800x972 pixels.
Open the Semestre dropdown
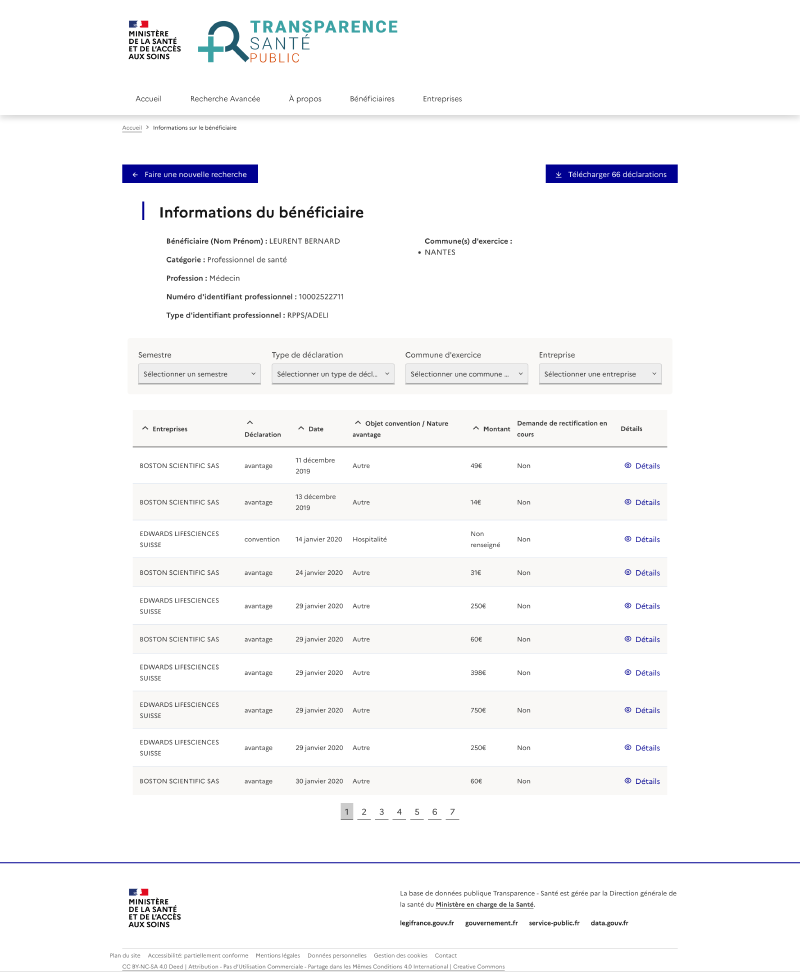(198, 373)
